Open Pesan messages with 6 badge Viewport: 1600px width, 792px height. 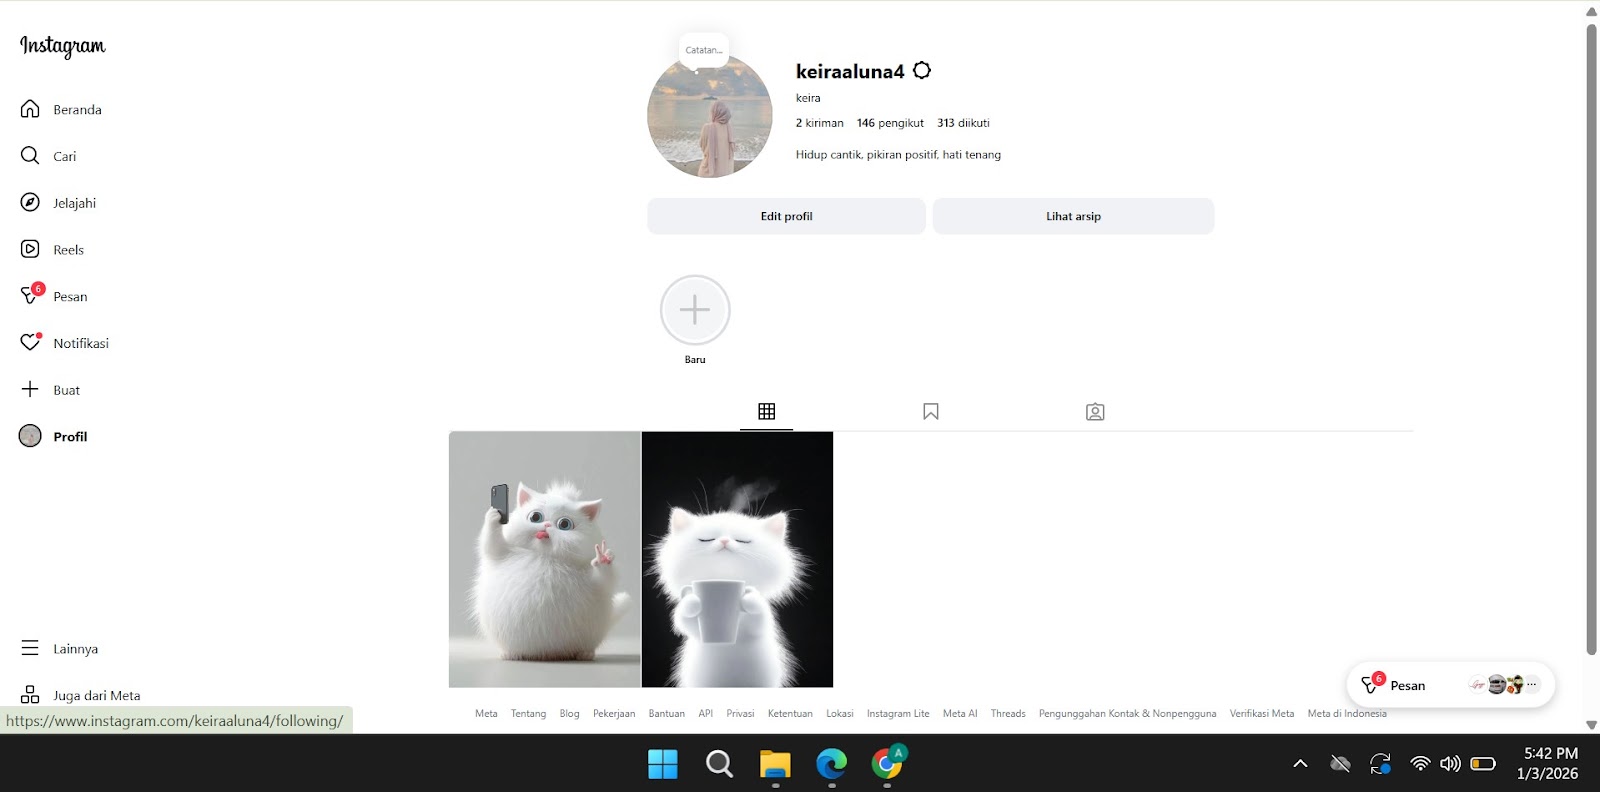(x=31, y=296)
